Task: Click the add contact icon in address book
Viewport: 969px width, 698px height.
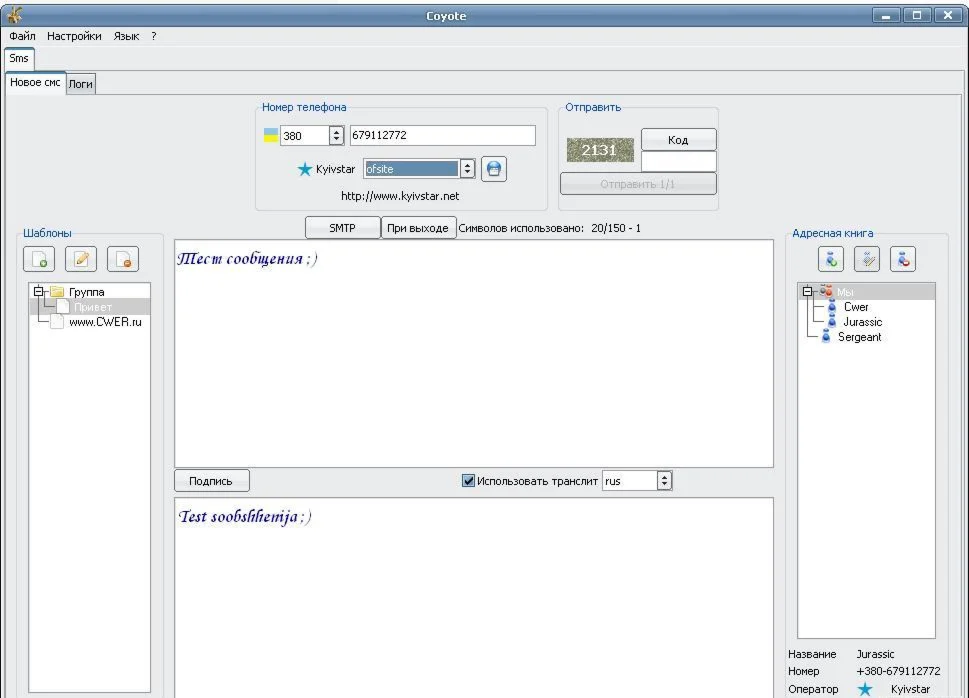Action: (832, 259)
